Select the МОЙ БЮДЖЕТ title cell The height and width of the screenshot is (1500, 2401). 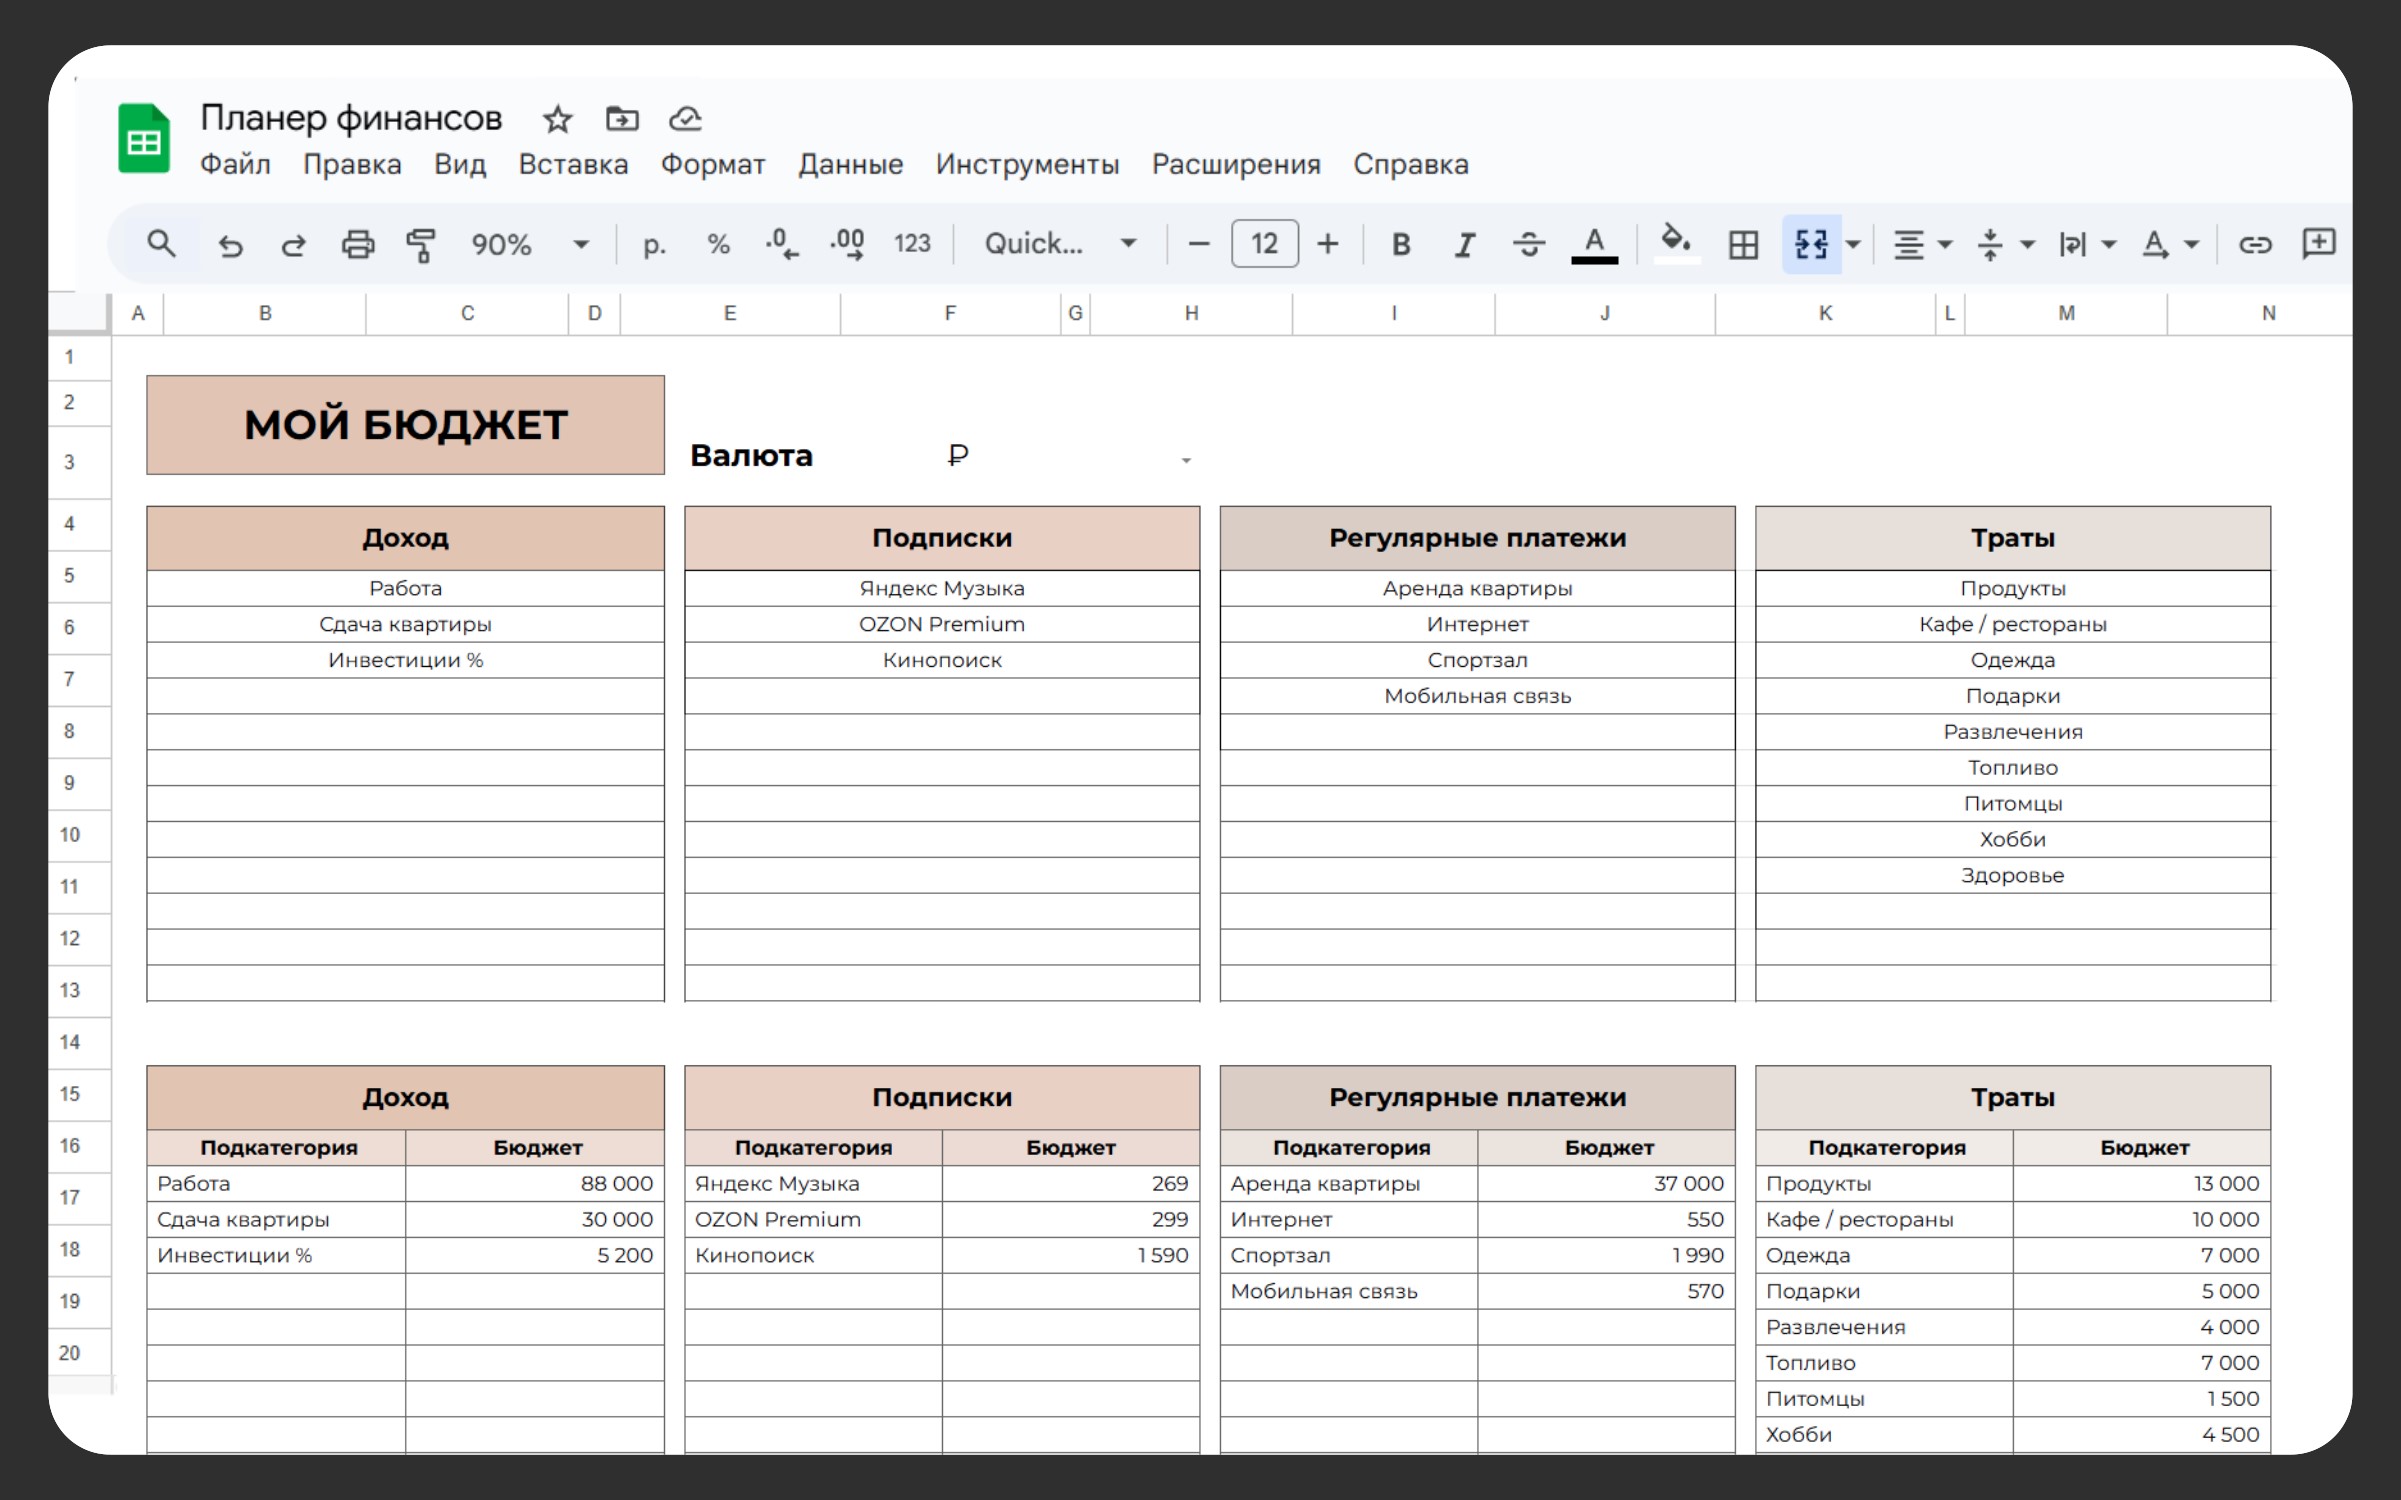(405, 425)
